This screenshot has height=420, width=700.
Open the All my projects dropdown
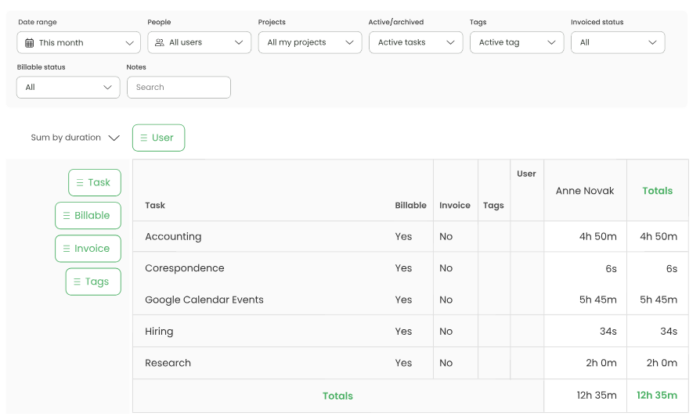(310, 42)
